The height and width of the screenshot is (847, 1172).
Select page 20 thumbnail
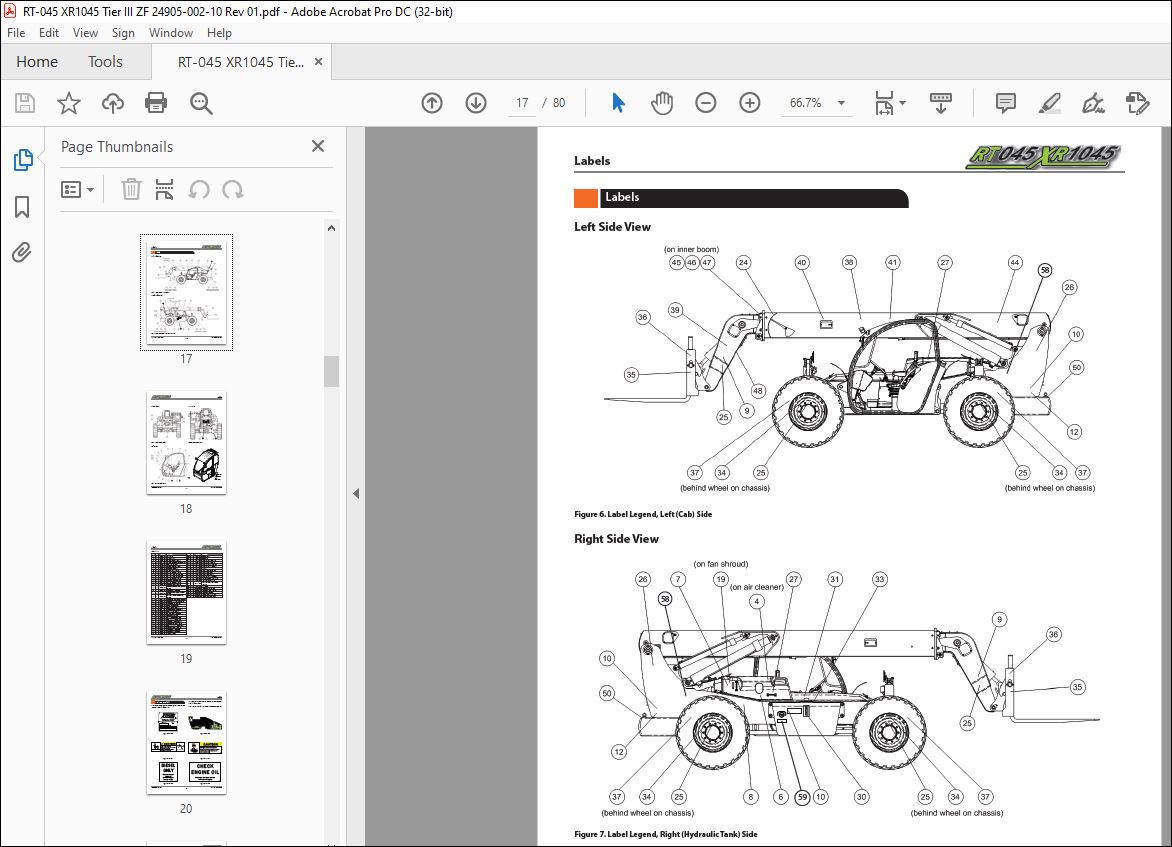pyautogui.click(x=186, y=742)
